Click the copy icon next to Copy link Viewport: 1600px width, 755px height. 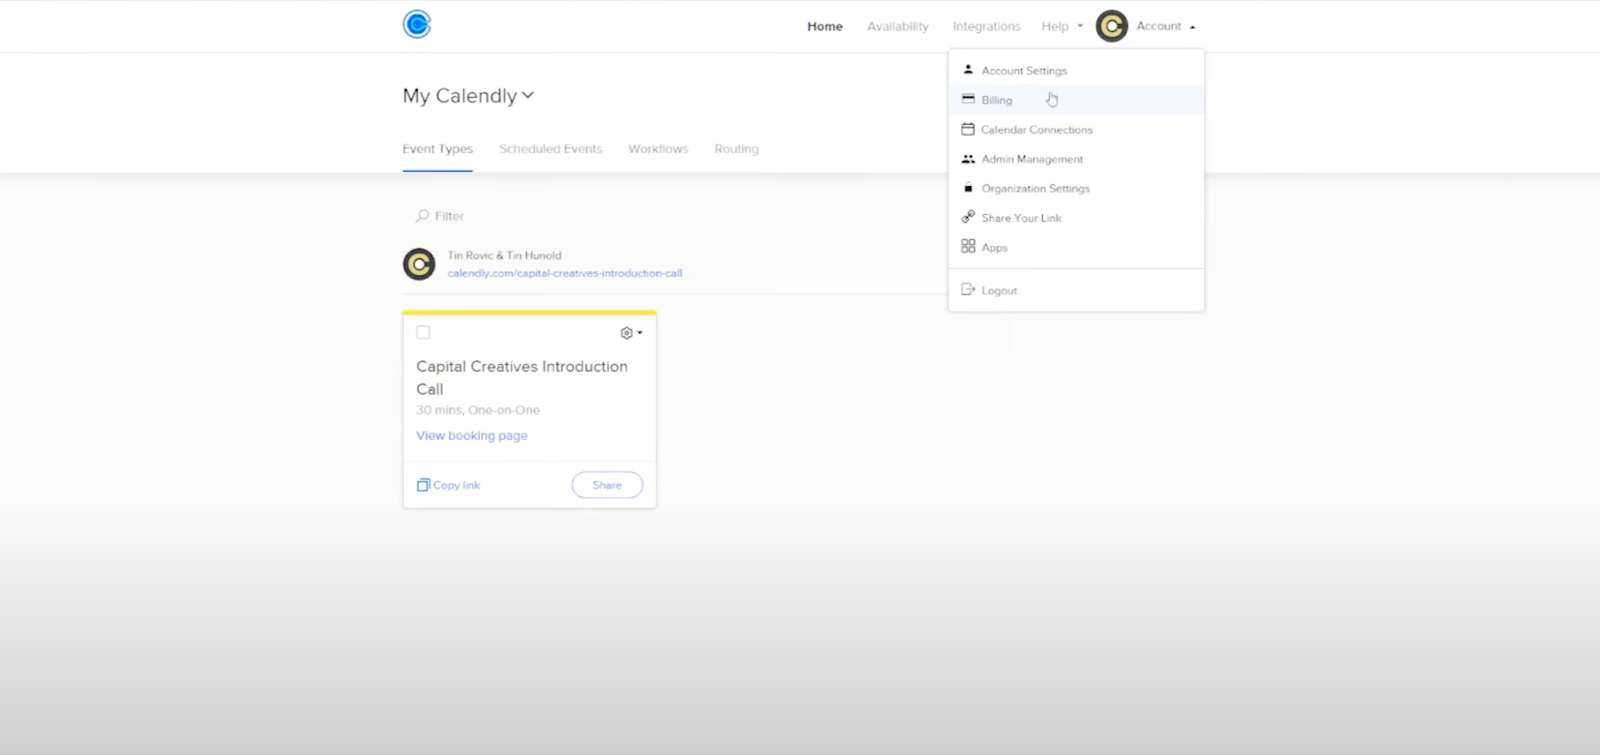coord(423,485)
